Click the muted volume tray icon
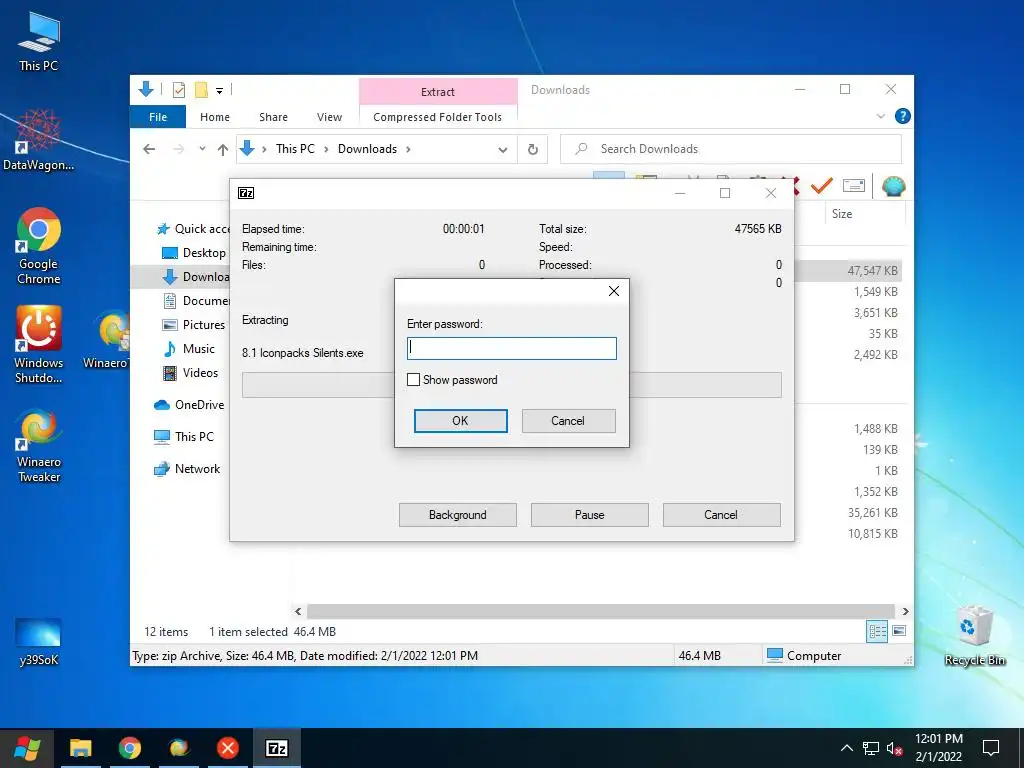 point(895,749)
